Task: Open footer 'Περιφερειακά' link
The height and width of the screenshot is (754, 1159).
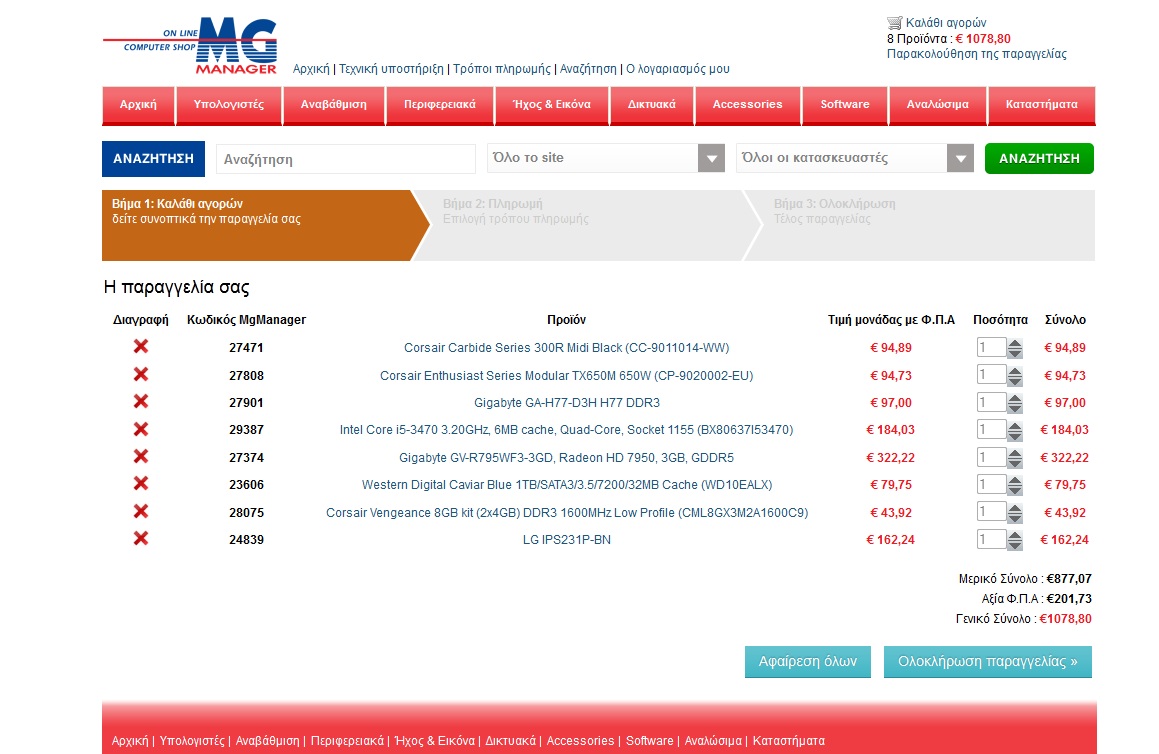Action: [x=347, y=741]
